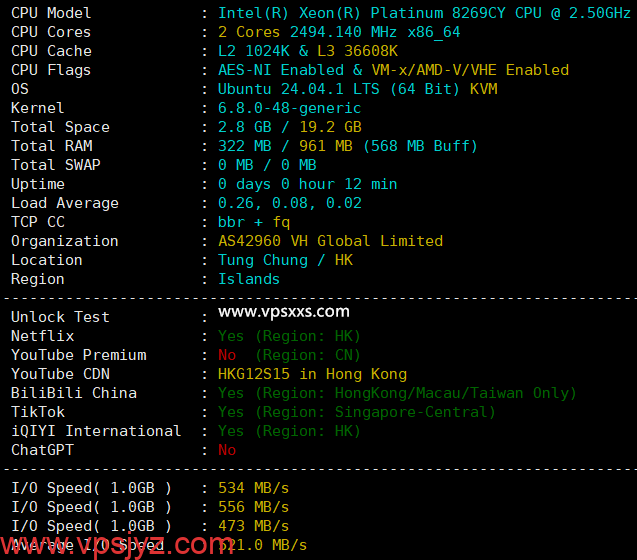
Task: Click the ChatGPT result 'No'
Action: [227, 450]
